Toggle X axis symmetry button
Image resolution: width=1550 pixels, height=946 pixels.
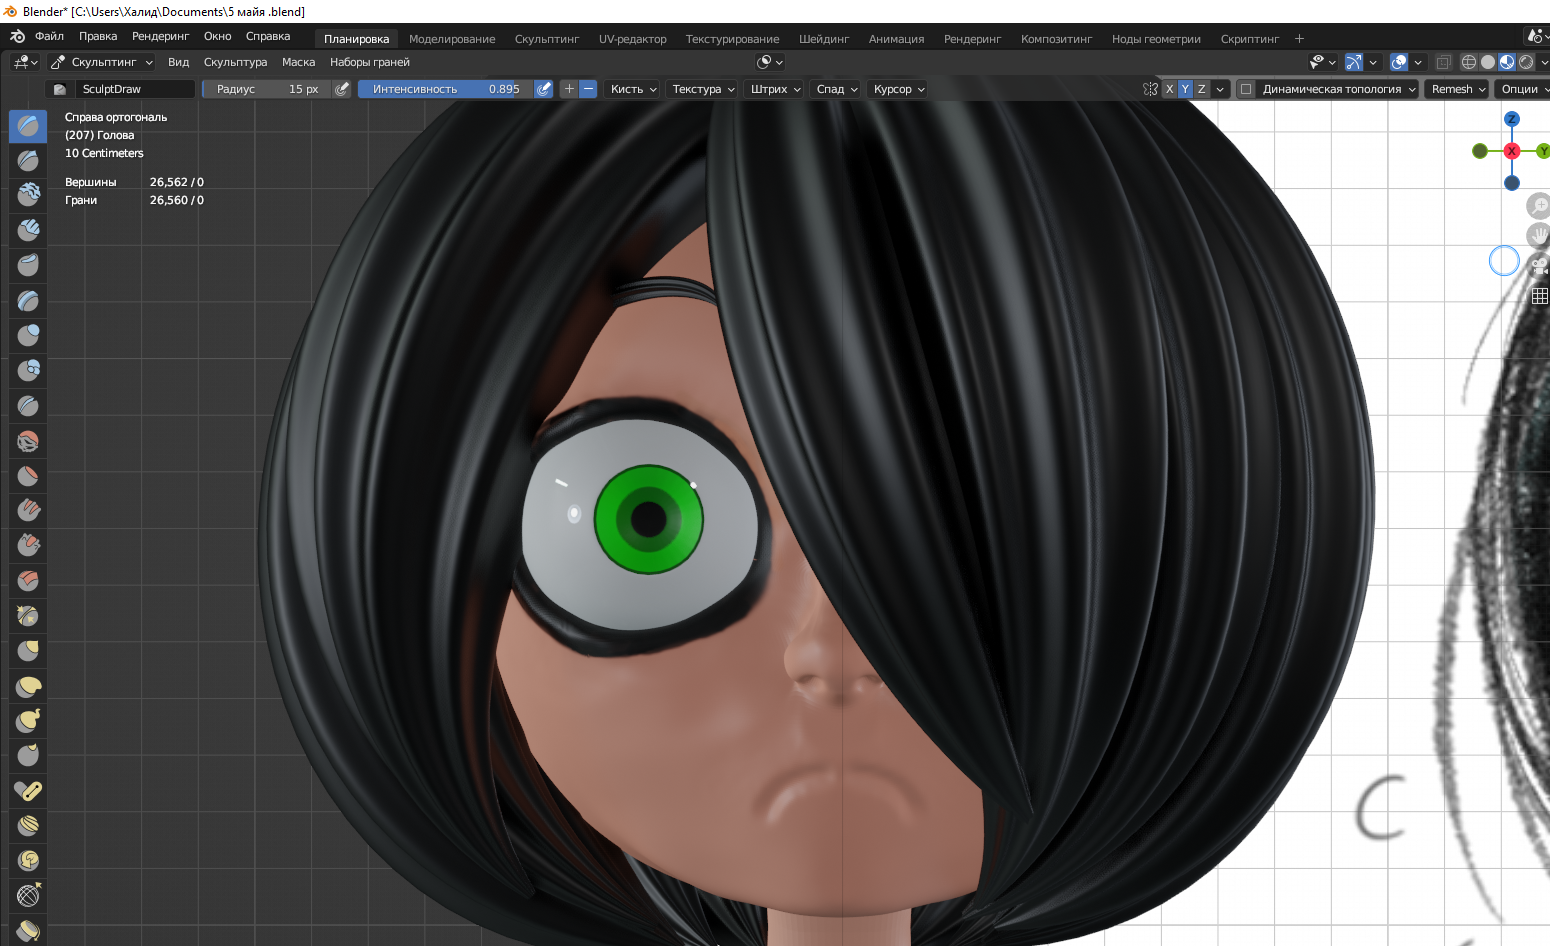tap(1169, 89)
